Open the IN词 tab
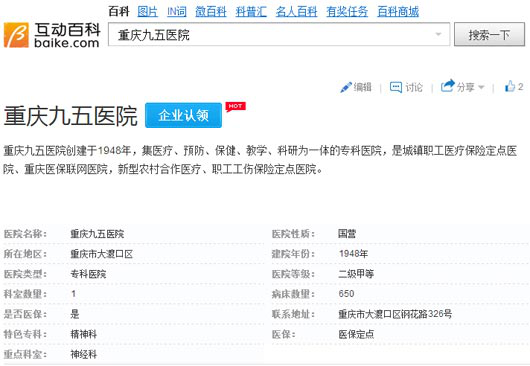Screen dimensions: 530x366 [176, 12]
